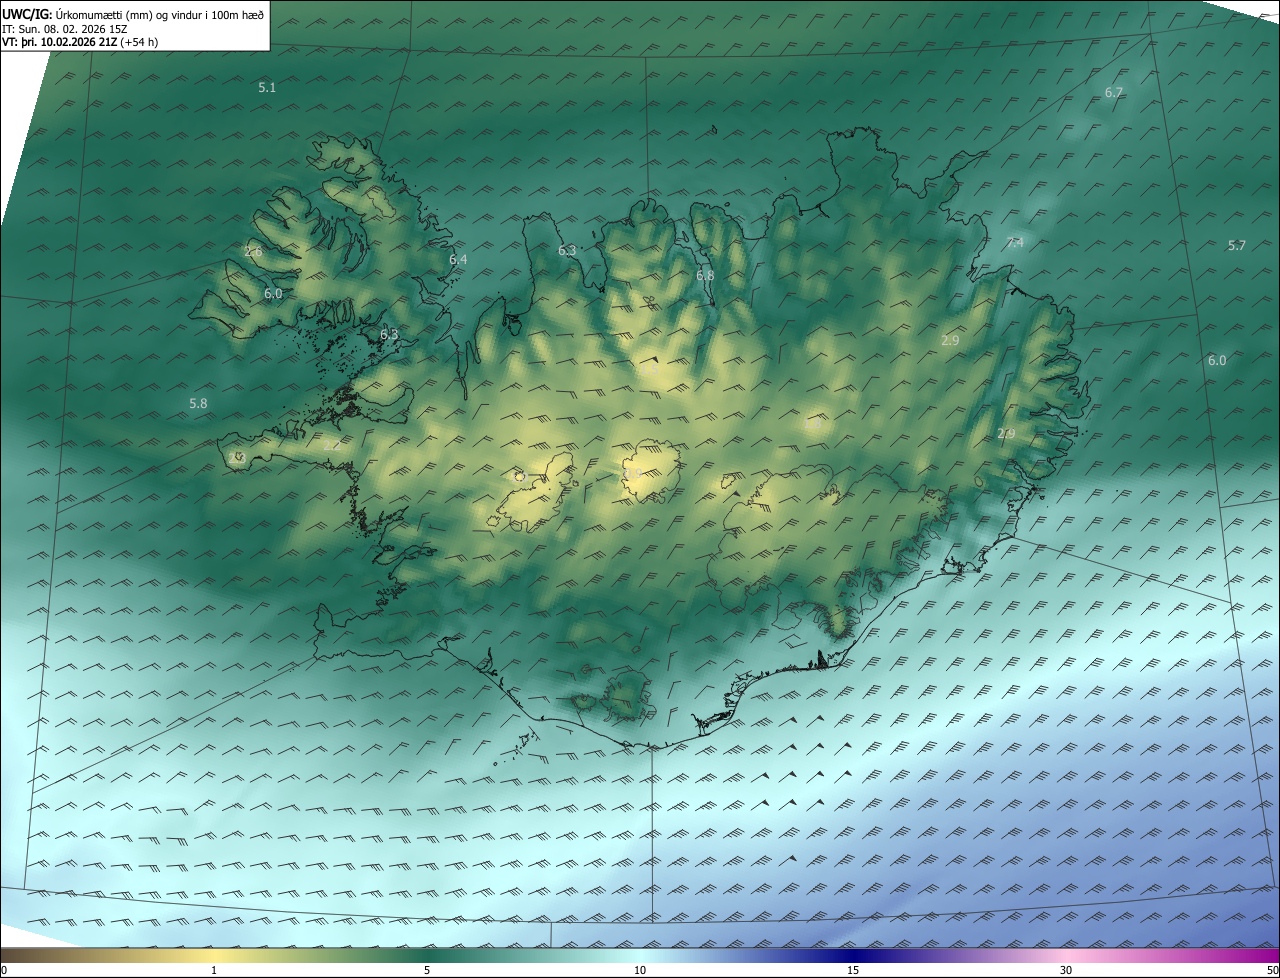Click the '10' tick label on color scale
The image size is (1280, 978).
[640, 970]
